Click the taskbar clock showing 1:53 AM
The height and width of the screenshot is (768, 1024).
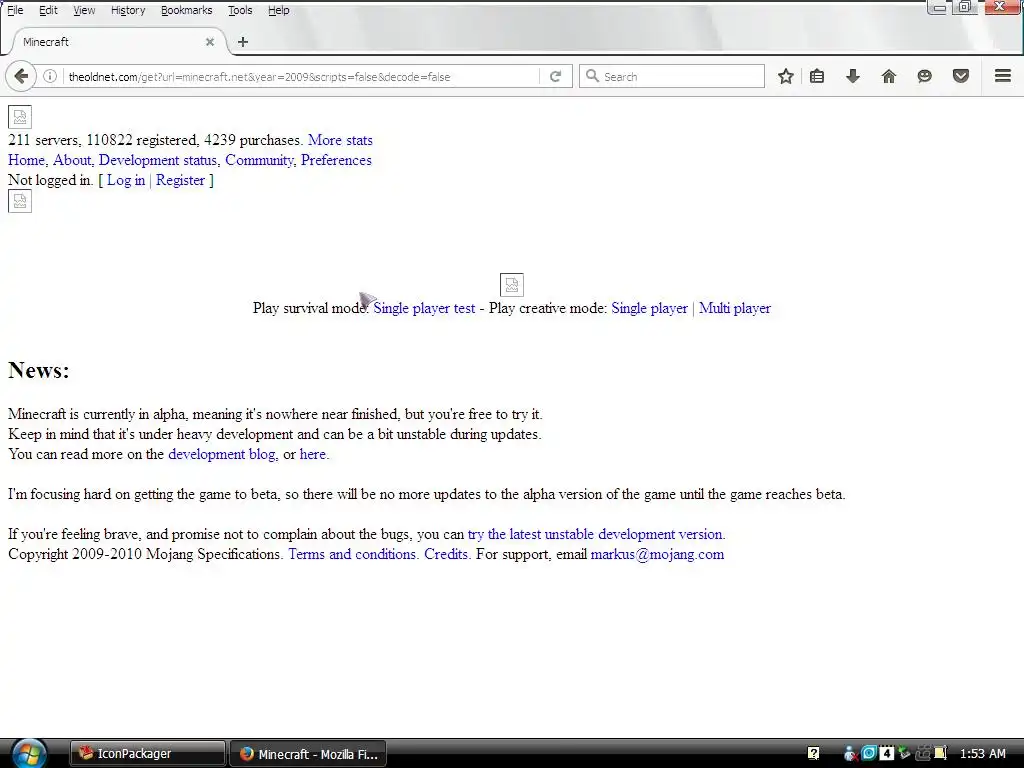982,754
